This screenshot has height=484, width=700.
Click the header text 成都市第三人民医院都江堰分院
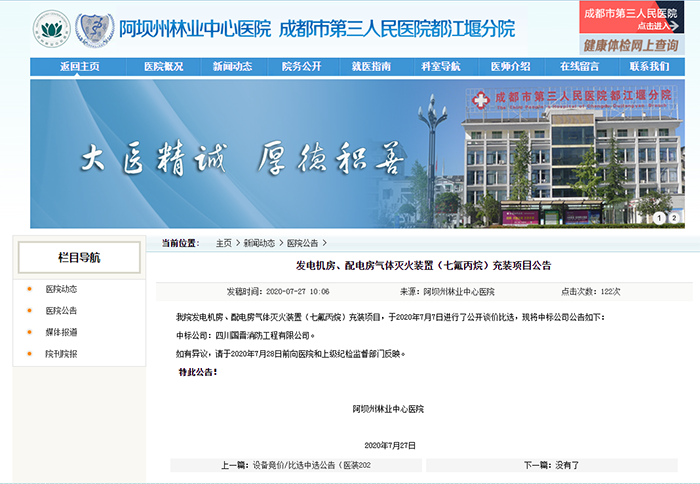point(397,29)
